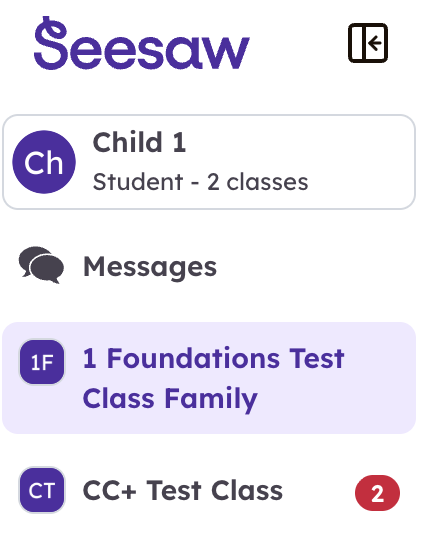
Task: Open the Child 1 account switcher card
Action: (209, 162)
